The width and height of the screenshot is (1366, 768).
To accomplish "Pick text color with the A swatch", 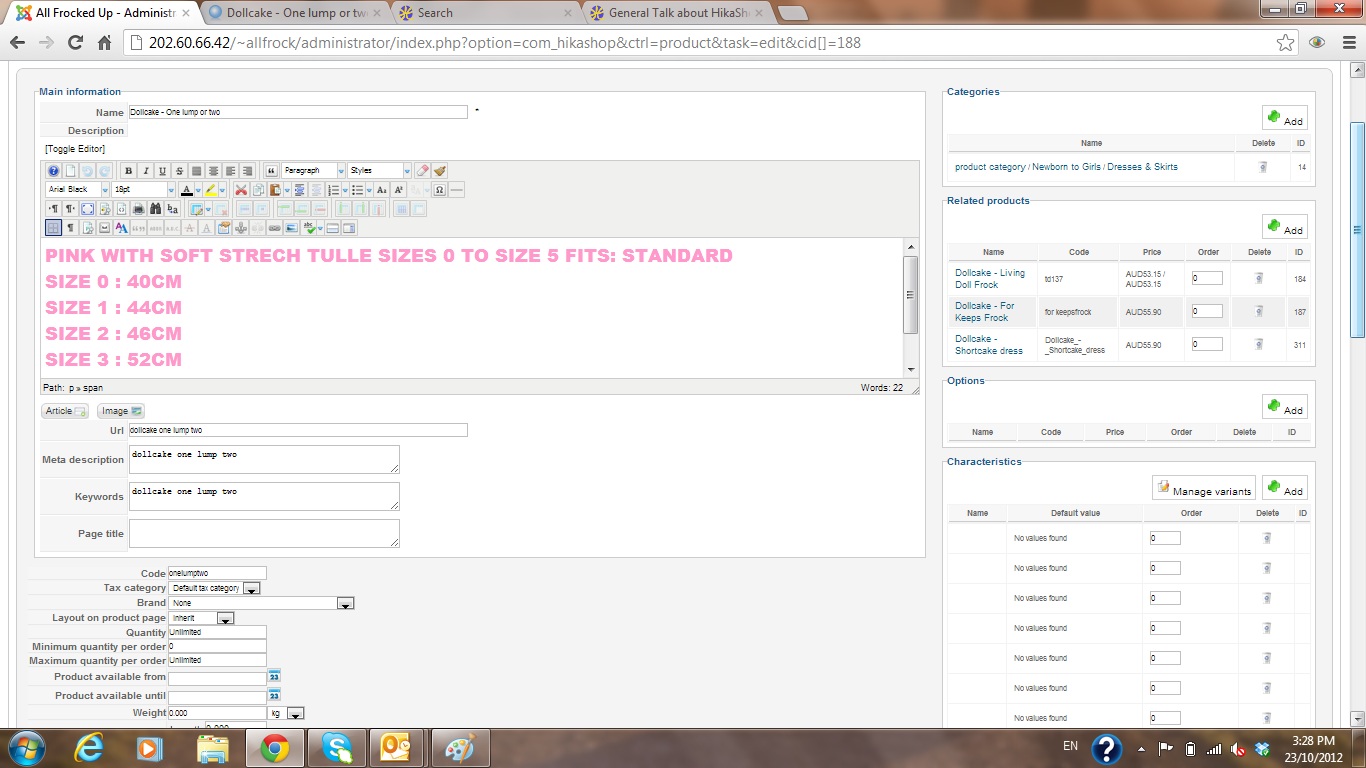I will 186,190.
